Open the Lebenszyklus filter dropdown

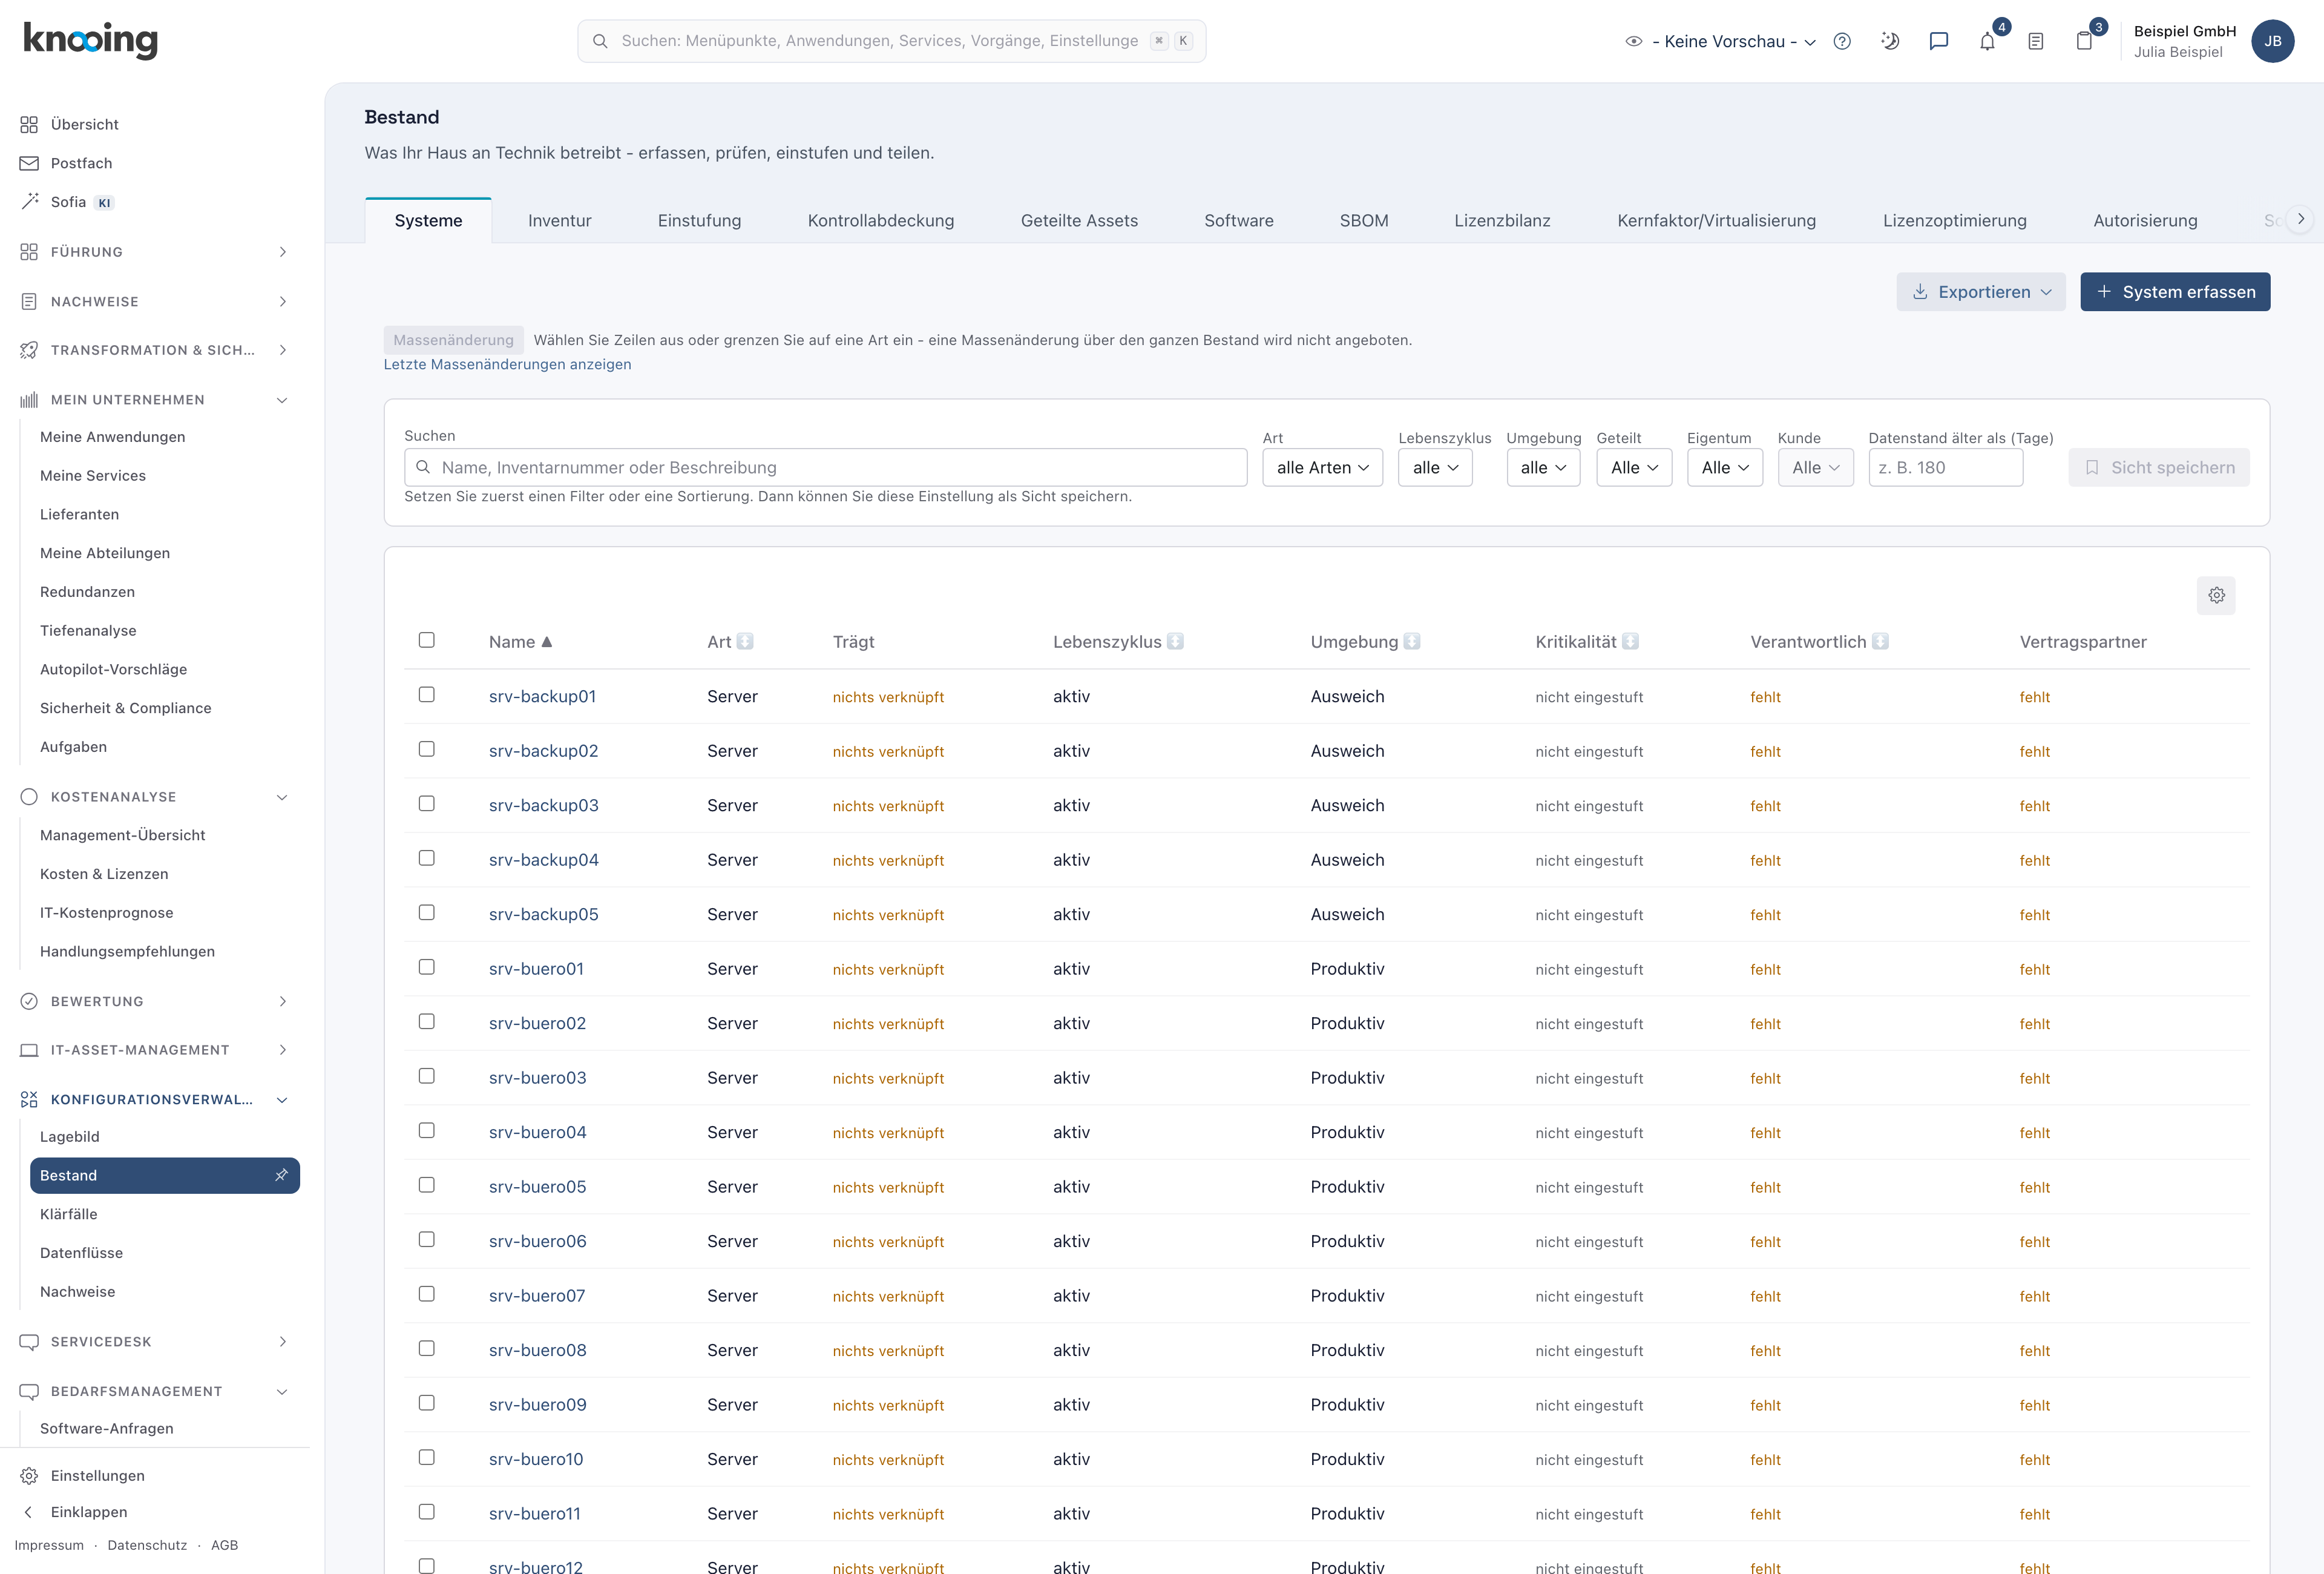pos(1435,467)
